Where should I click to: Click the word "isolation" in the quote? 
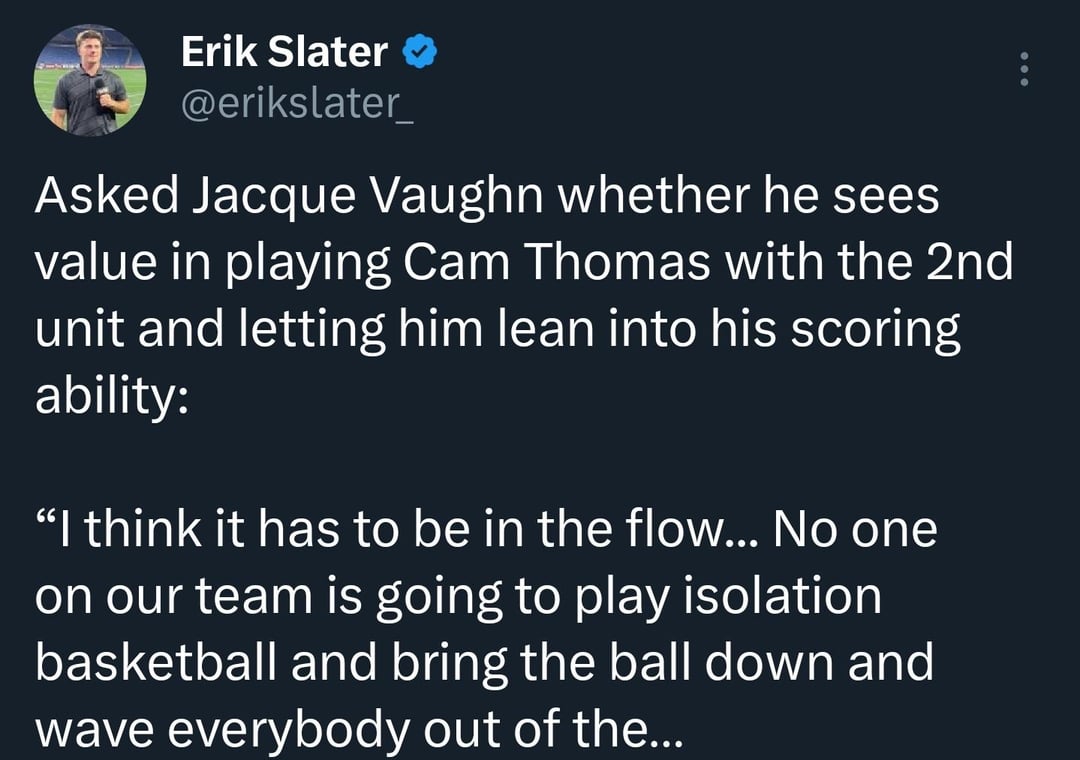pyautogui.click(x=785, y=597)
